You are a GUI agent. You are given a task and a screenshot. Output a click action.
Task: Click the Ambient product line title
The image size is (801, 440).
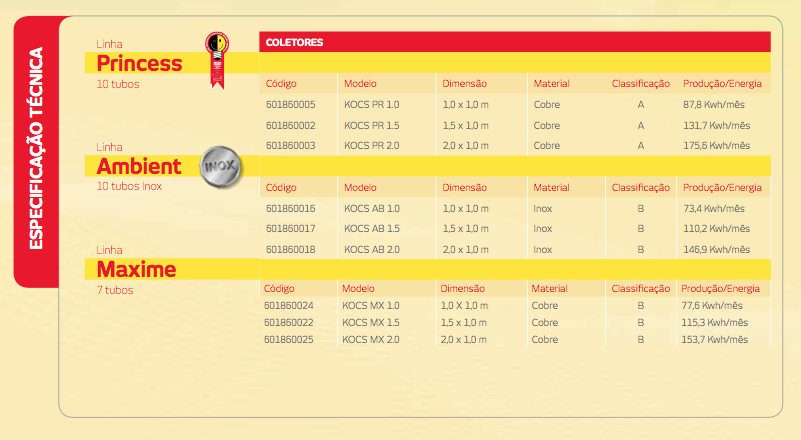coord(139,166)
